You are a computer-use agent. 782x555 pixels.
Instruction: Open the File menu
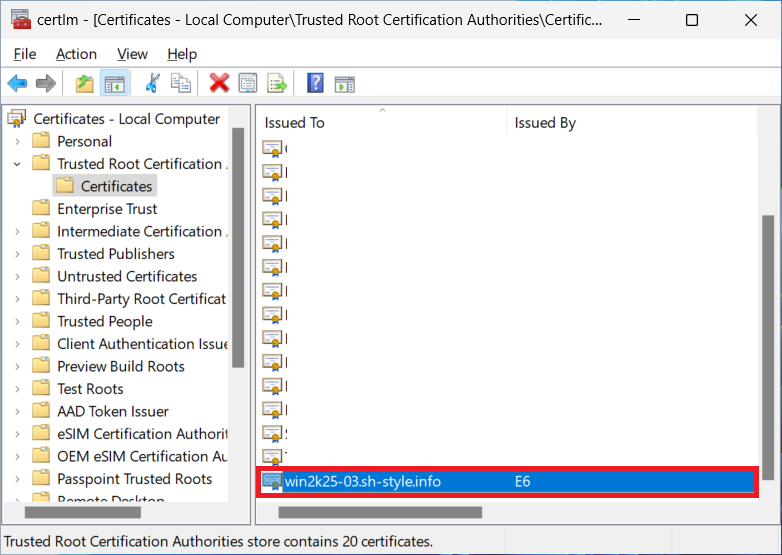[24, 54]
